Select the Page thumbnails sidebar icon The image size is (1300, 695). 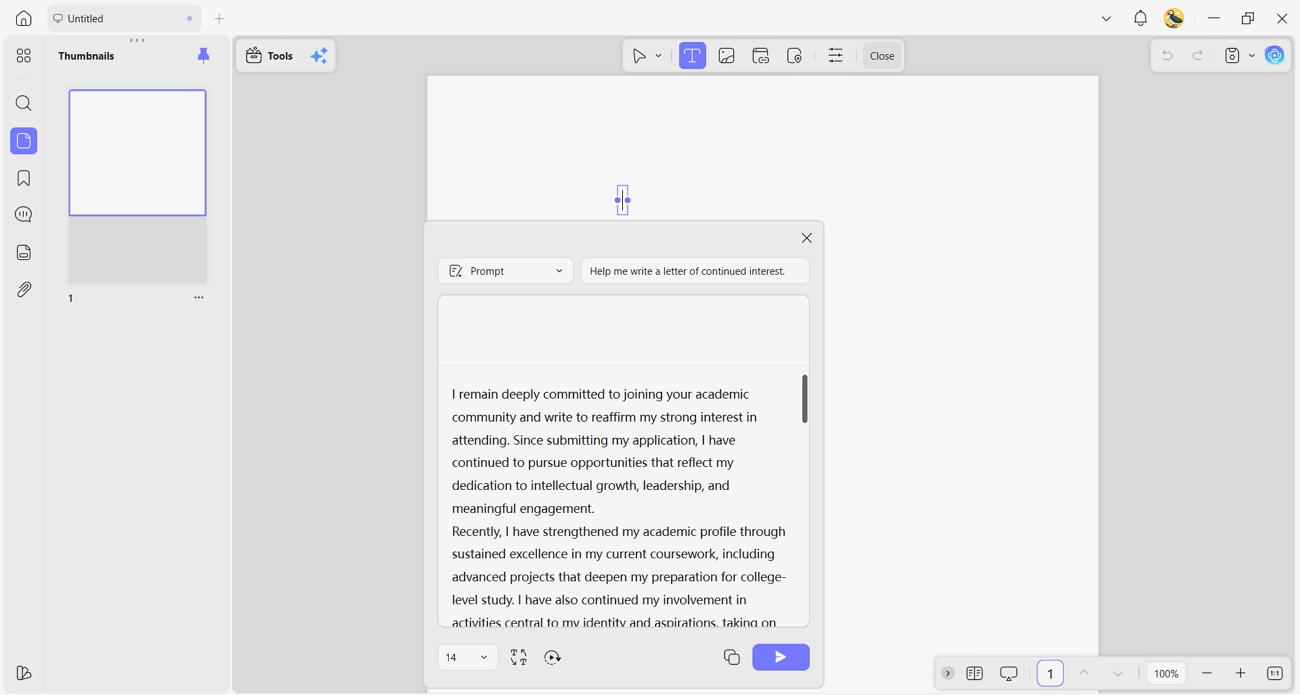tap(24, 141)
